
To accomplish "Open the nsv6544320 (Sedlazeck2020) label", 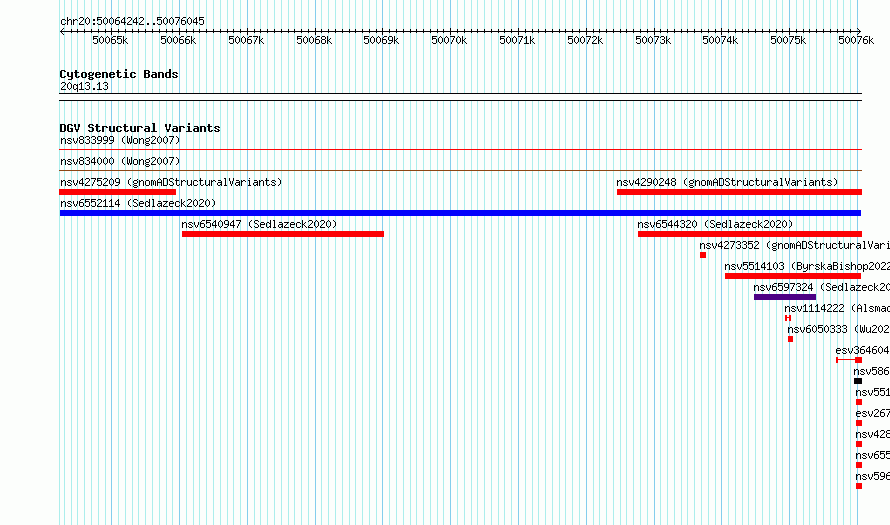I will [x=715, y=224].
